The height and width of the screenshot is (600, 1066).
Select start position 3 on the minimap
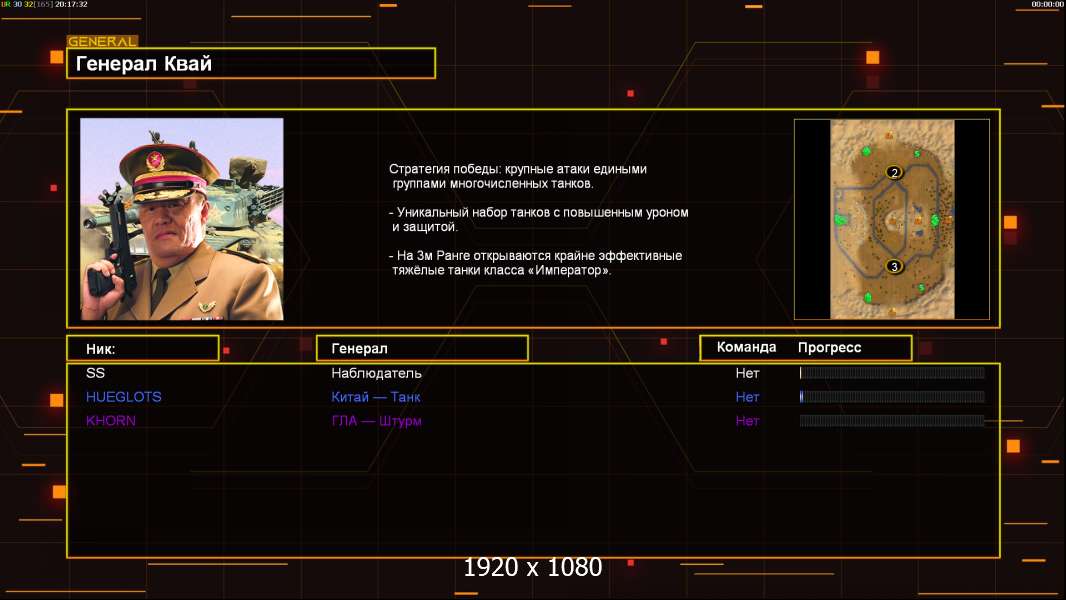pyautogui.click(x=894, y=266)
